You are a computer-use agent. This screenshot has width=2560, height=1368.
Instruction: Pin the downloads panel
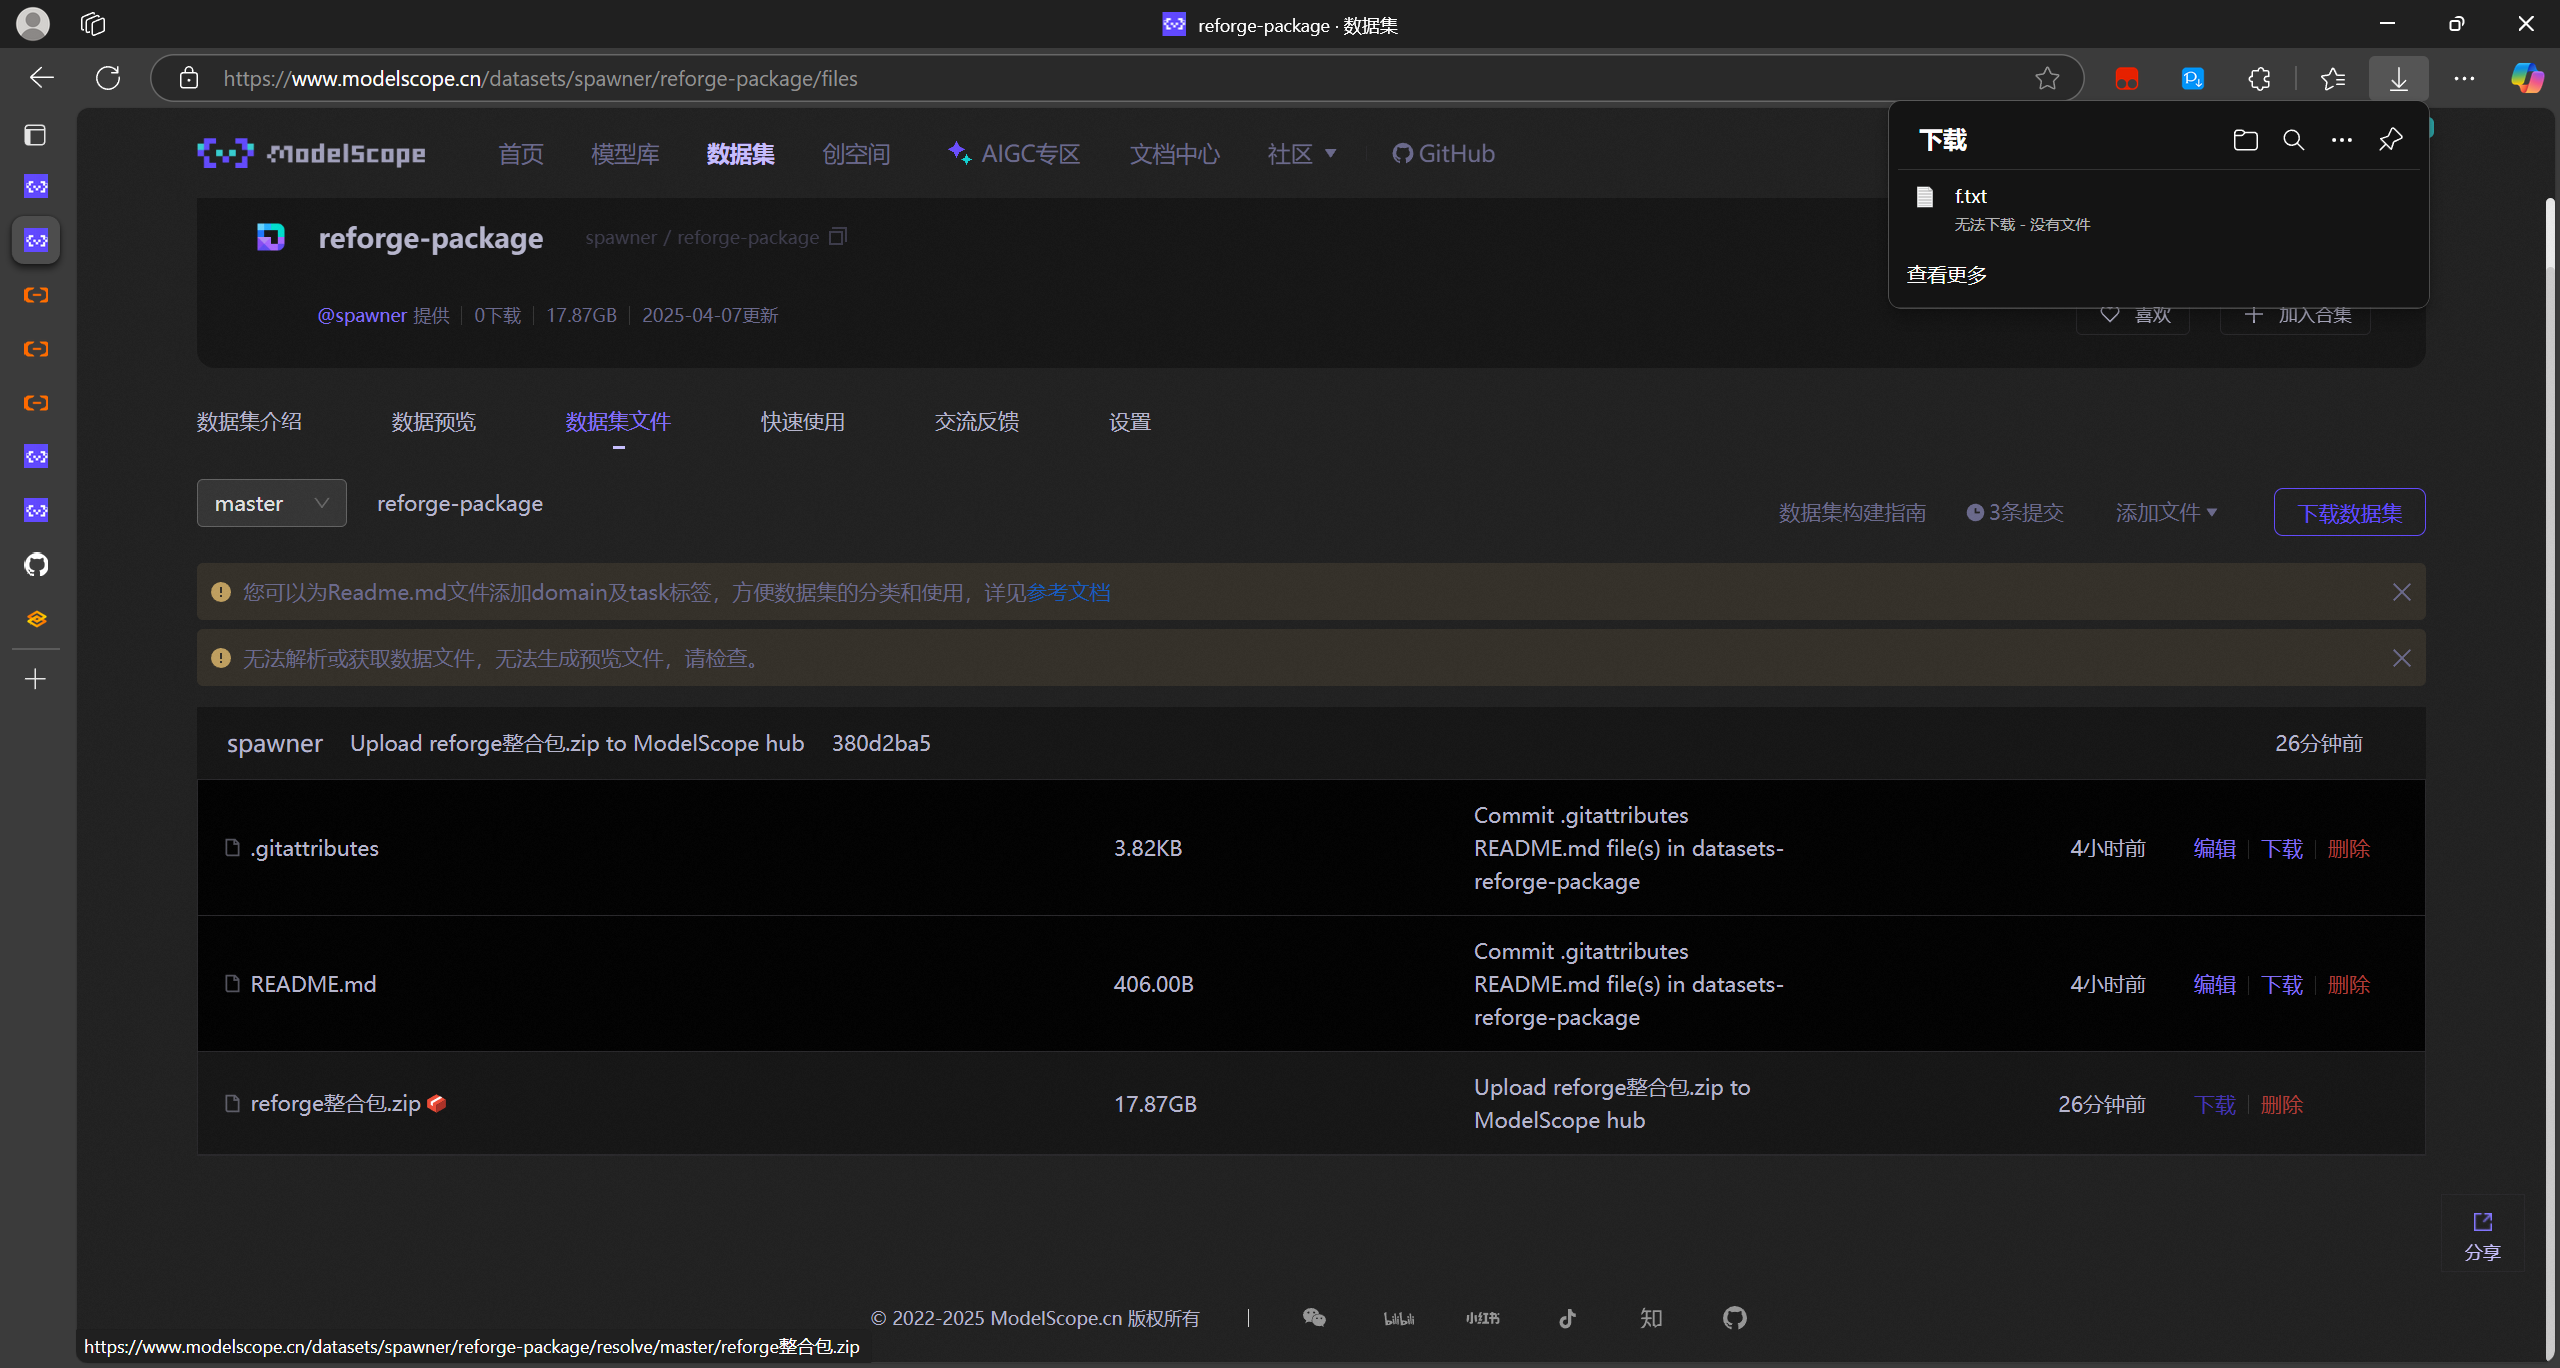tap(2390, 140)
